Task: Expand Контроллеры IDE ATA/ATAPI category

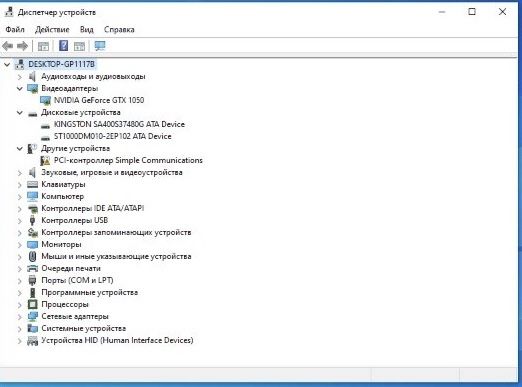Action: 19,209
